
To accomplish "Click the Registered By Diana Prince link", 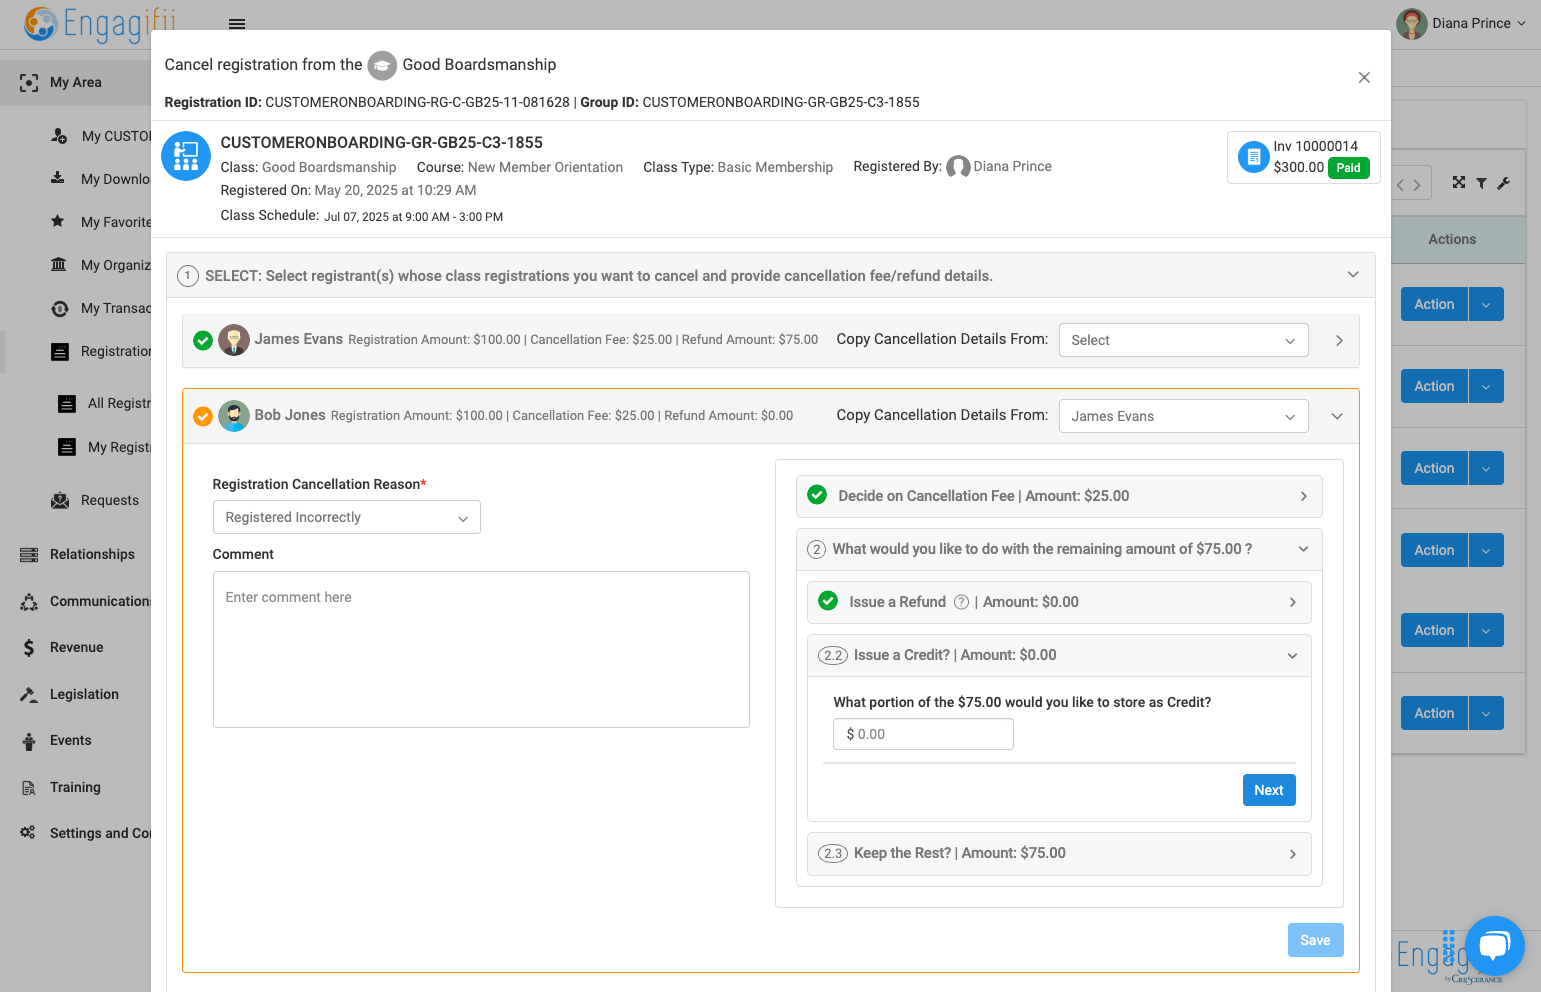I will [1012, 166].
